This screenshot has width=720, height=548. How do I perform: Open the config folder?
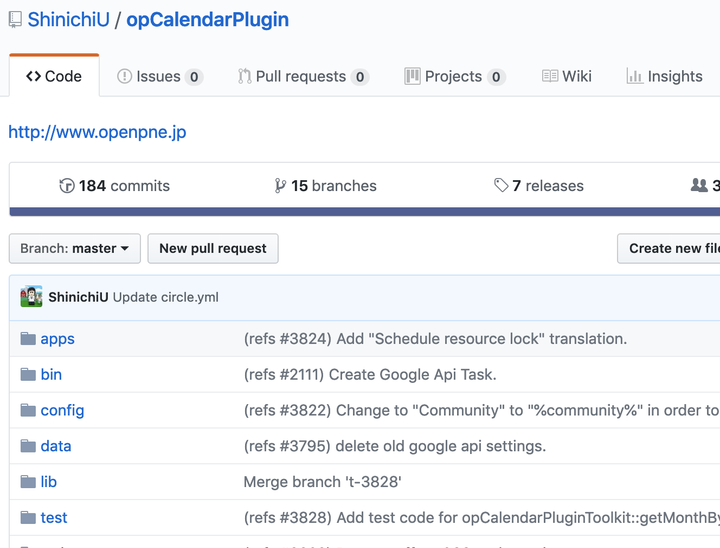tap(62, 411)
